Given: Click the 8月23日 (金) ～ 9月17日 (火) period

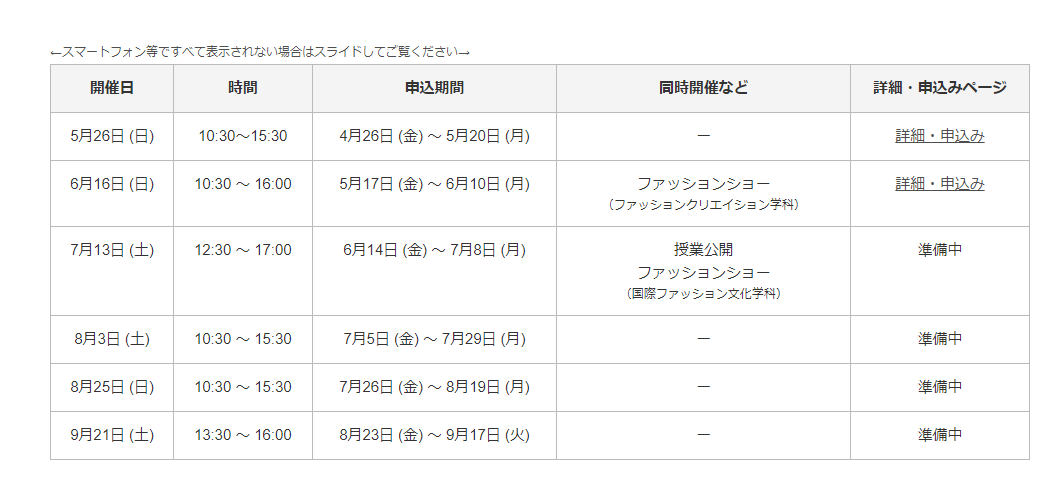Looking at the screenshot, I should tap(434, 435).
